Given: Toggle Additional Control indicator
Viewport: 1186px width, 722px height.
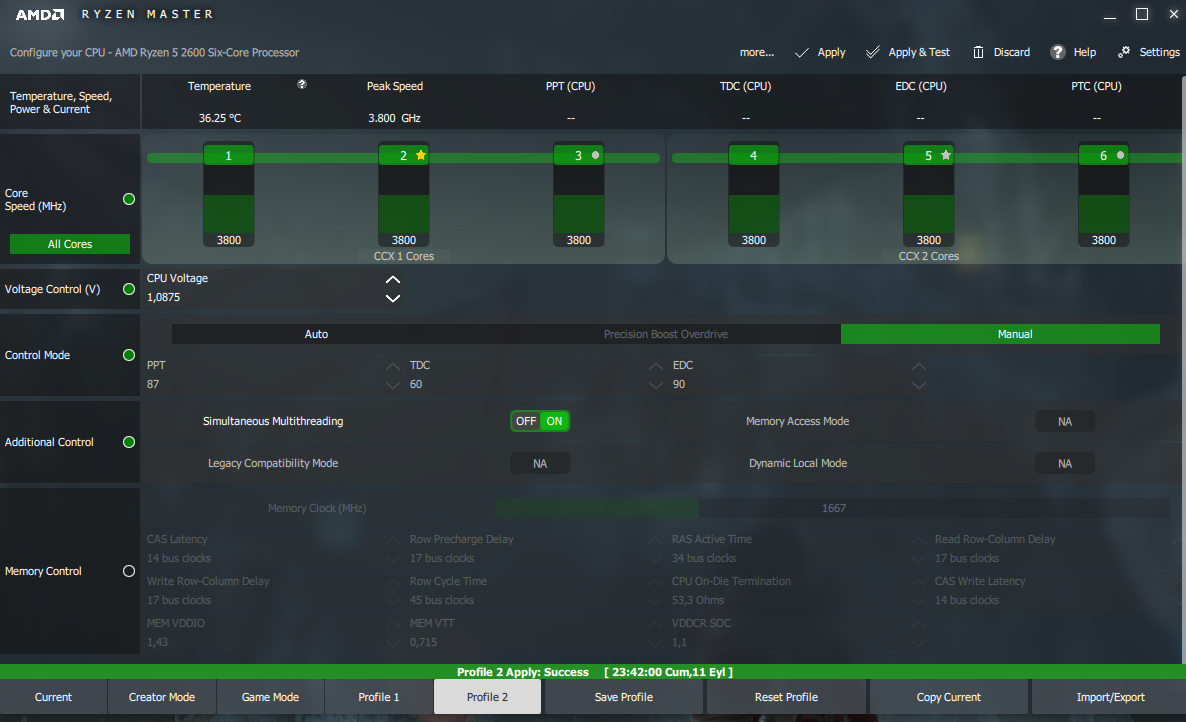Looking at the screenshot, I should [129, 442].
